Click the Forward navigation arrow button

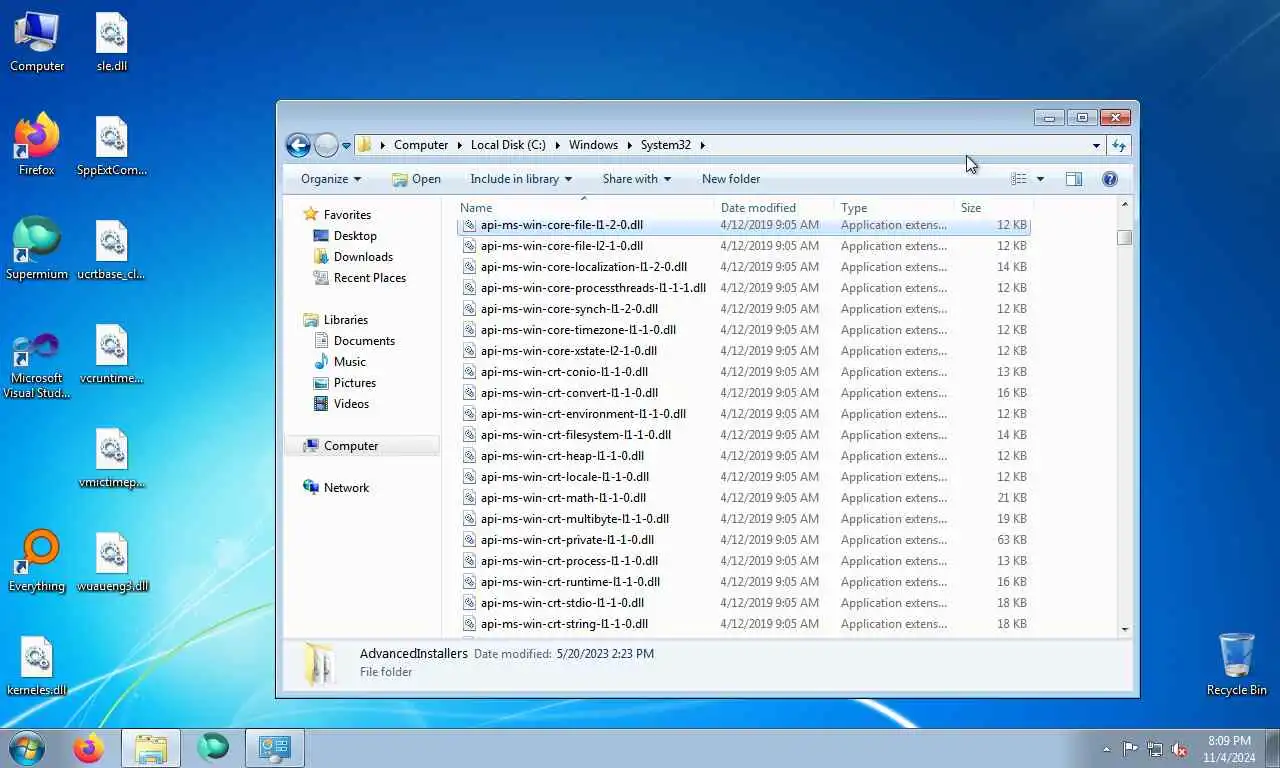326,145
